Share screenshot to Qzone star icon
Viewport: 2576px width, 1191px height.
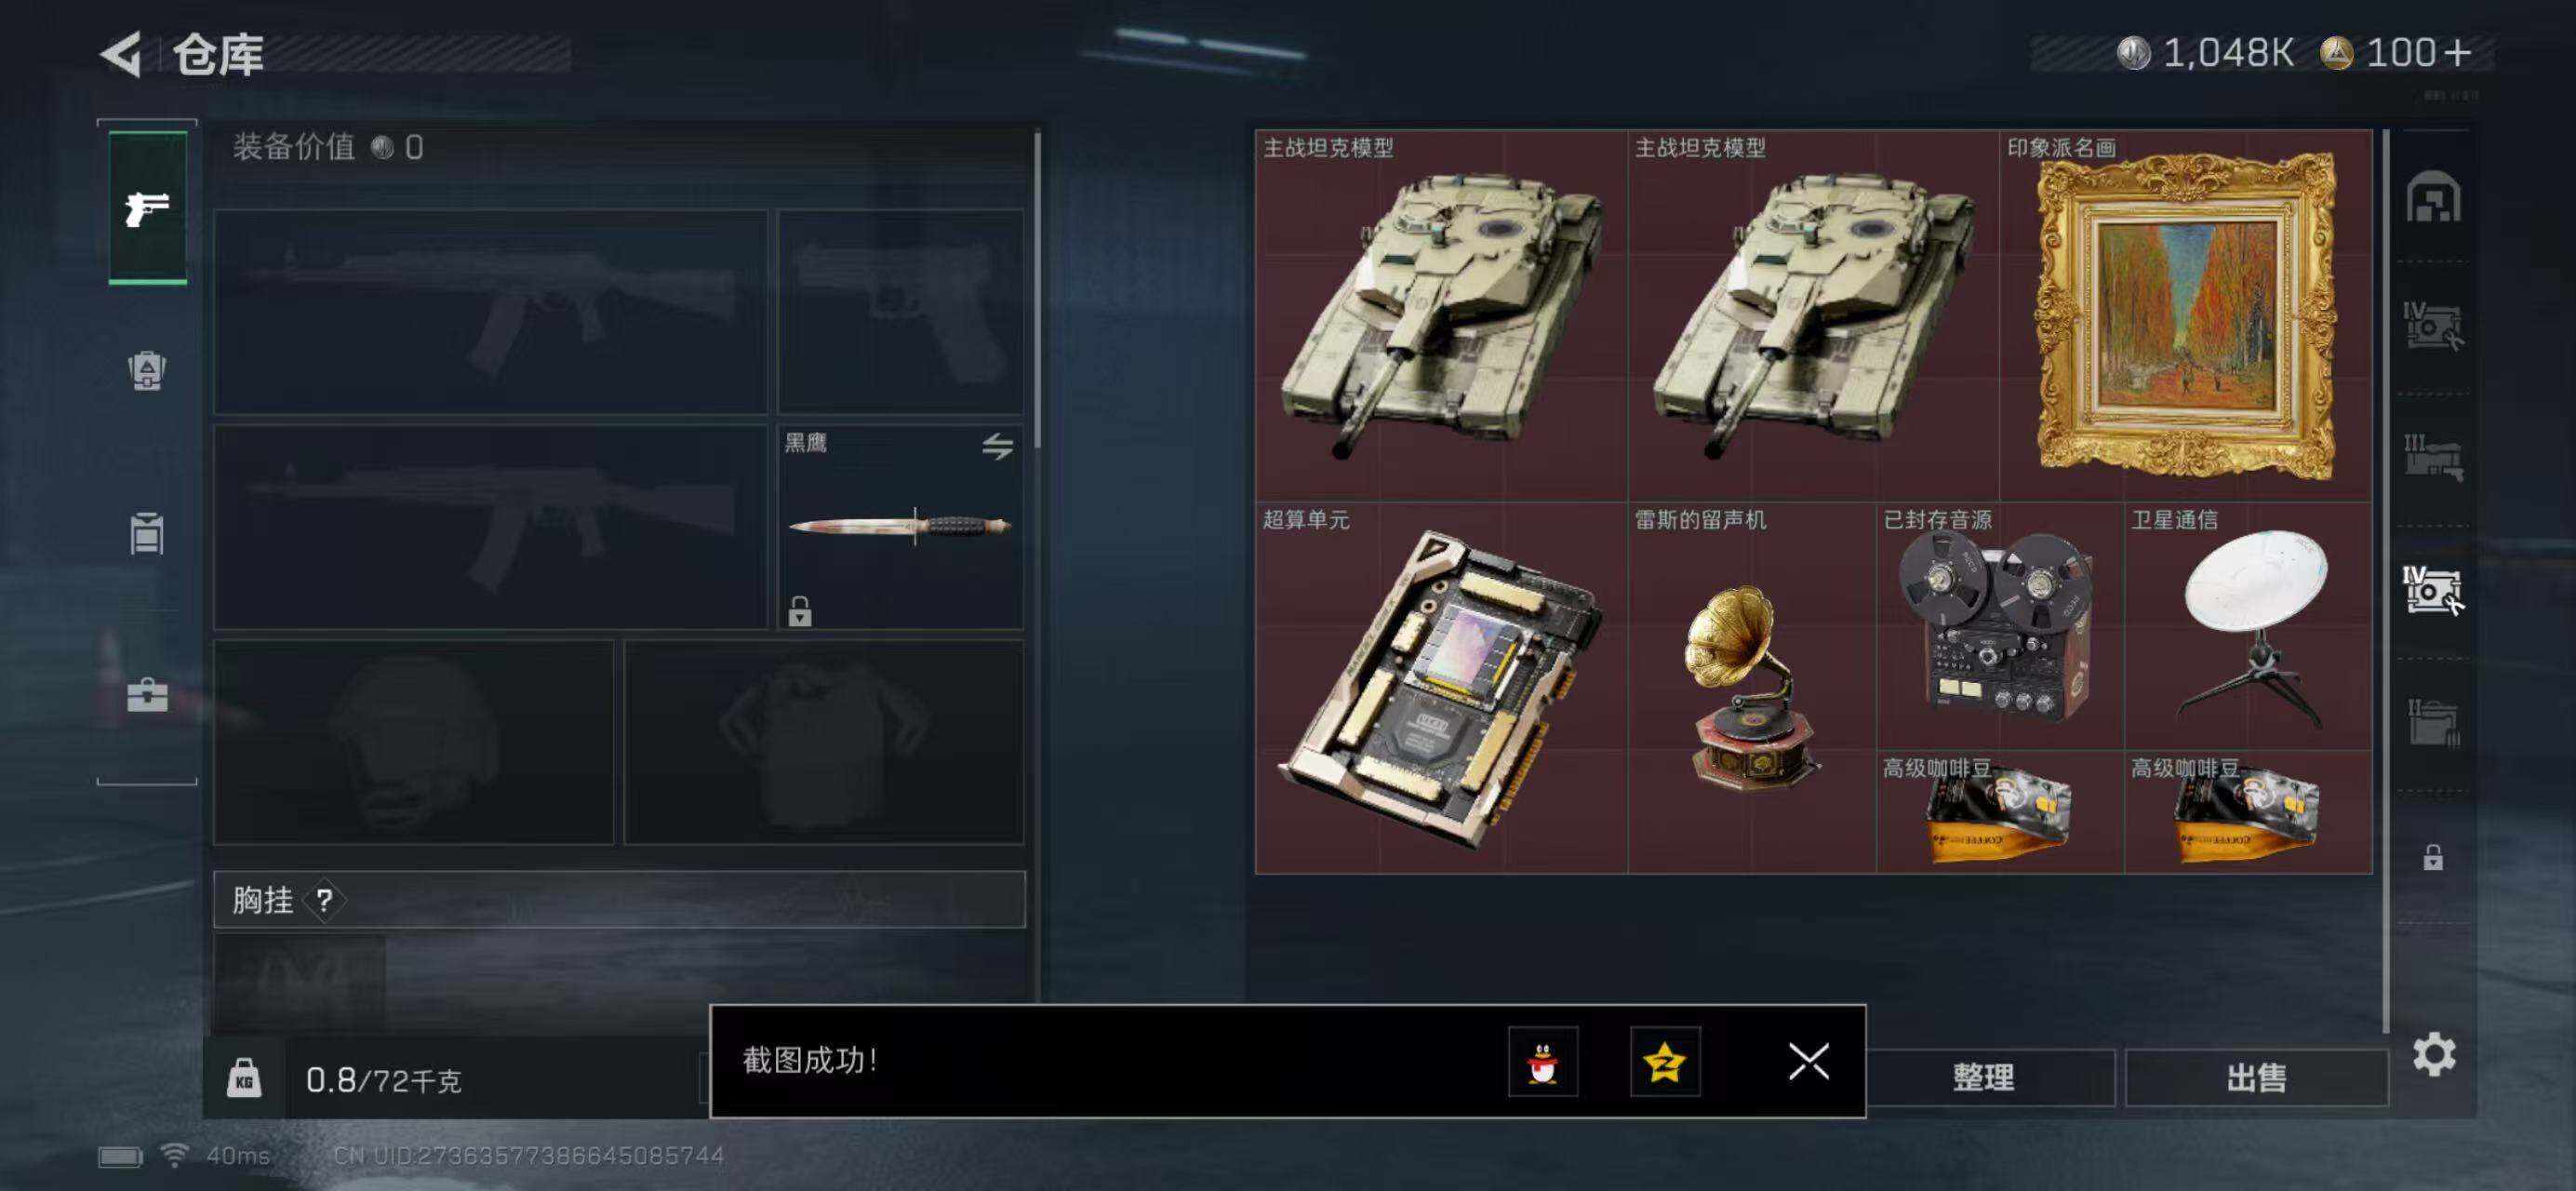click(x=1665, y=1062)
